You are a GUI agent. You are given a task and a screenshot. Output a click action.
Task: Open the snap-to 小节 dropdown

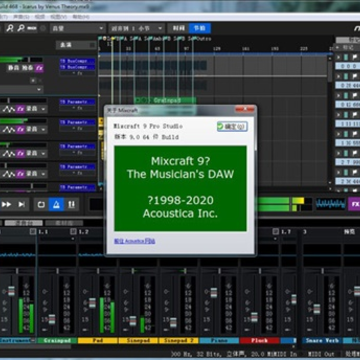(136, 28)
